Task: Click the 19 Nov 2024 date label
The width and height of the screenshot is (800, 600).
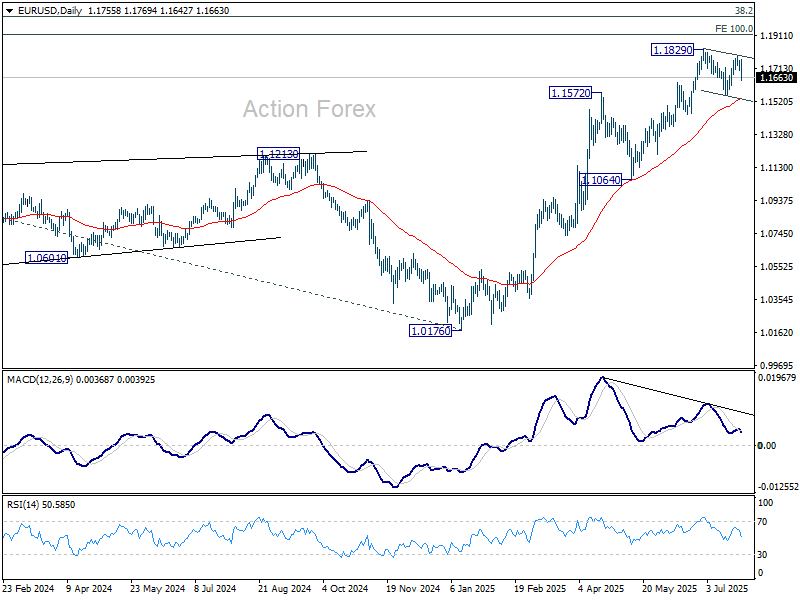Action: (x=413, y=588)
